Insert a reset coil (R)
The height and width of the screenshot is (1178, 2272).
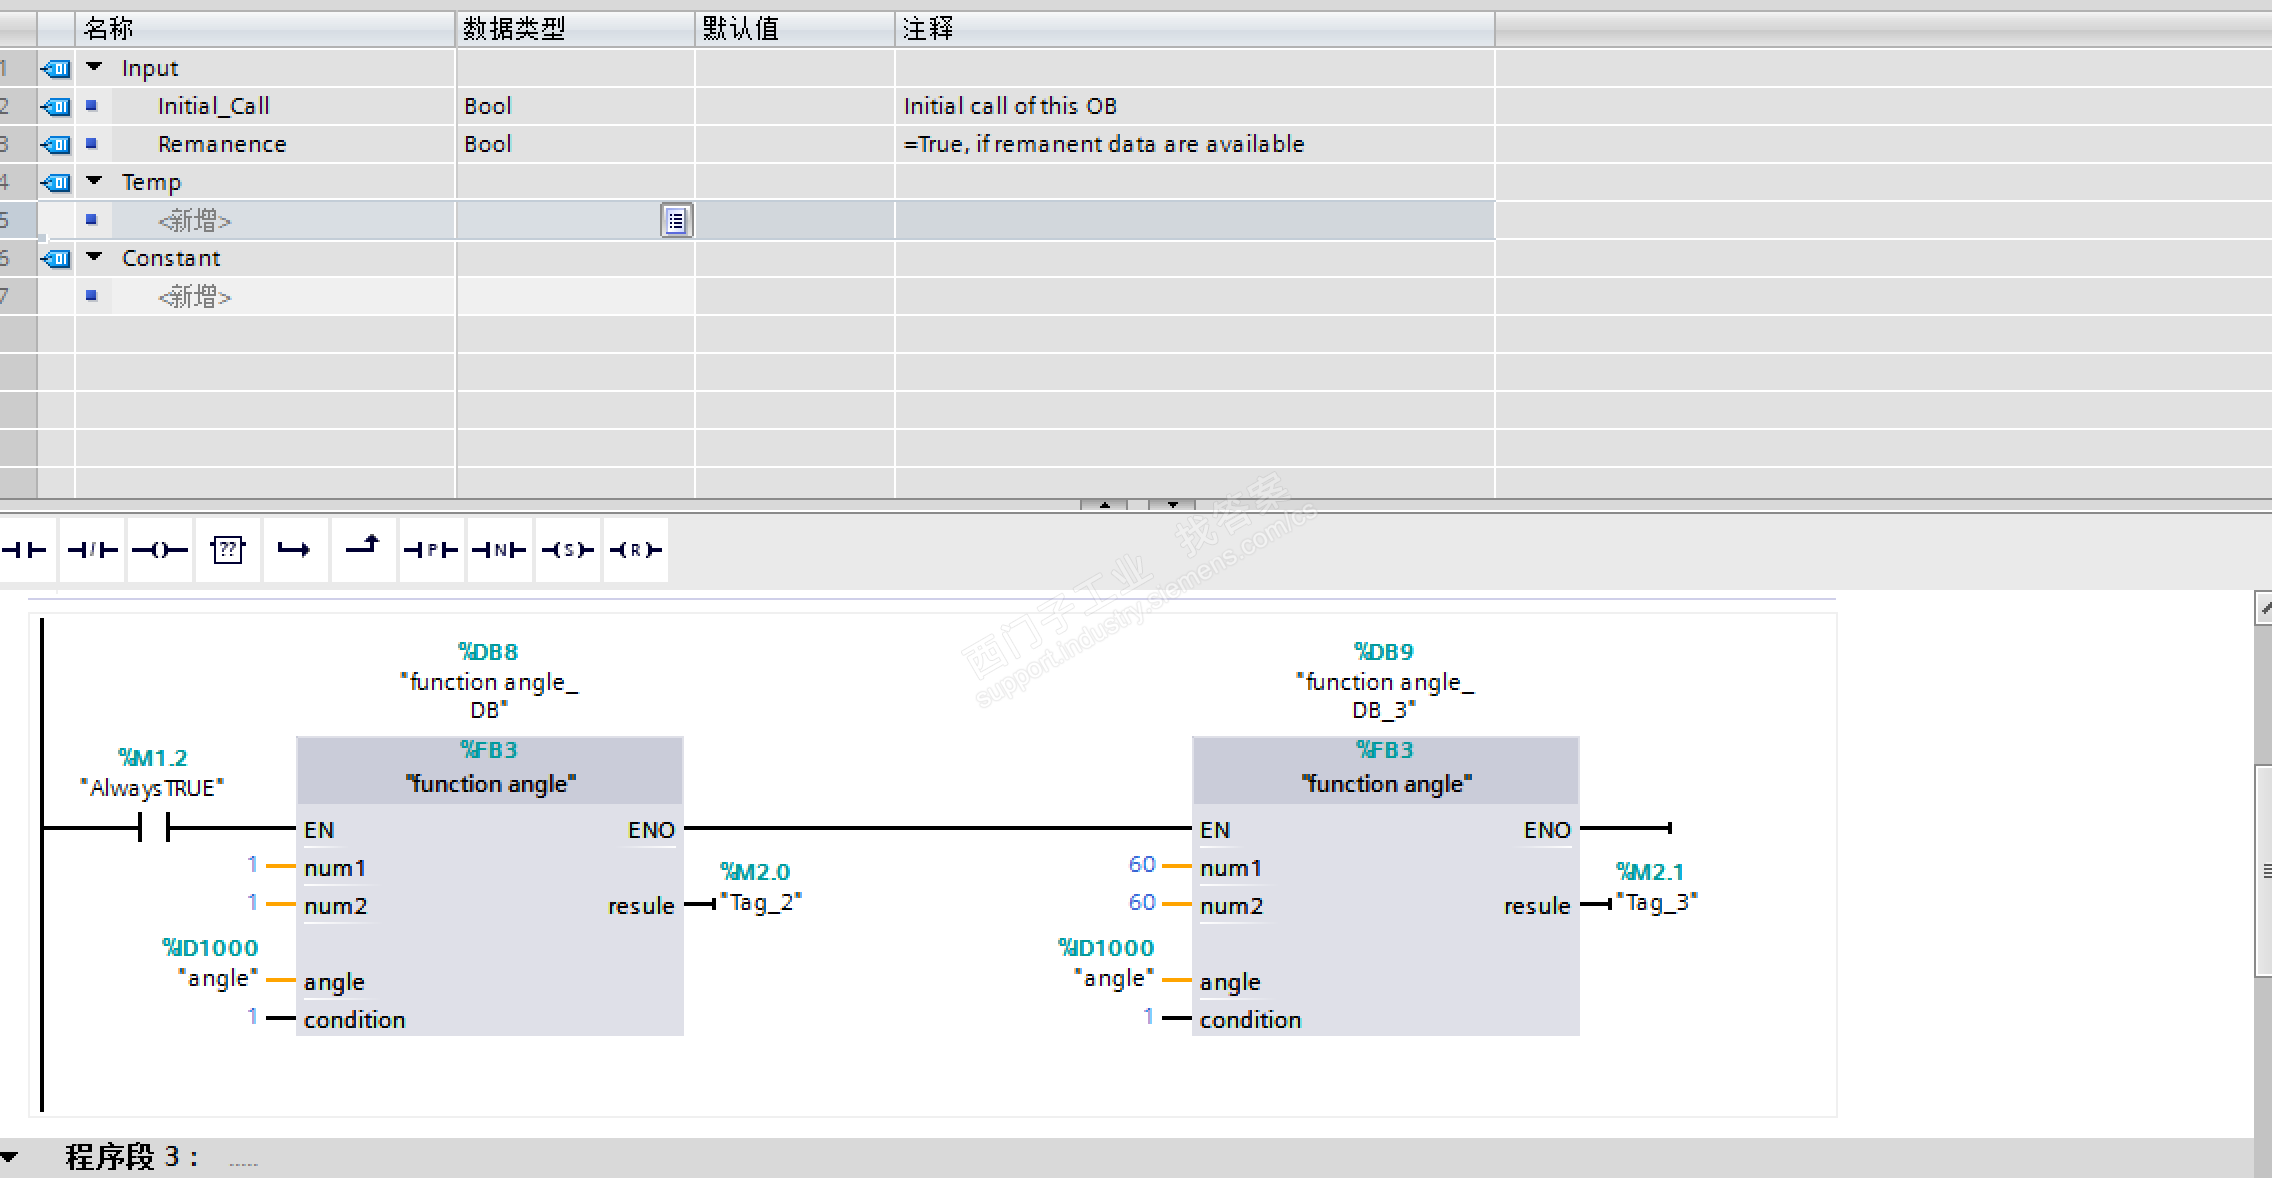click(635, 549)
